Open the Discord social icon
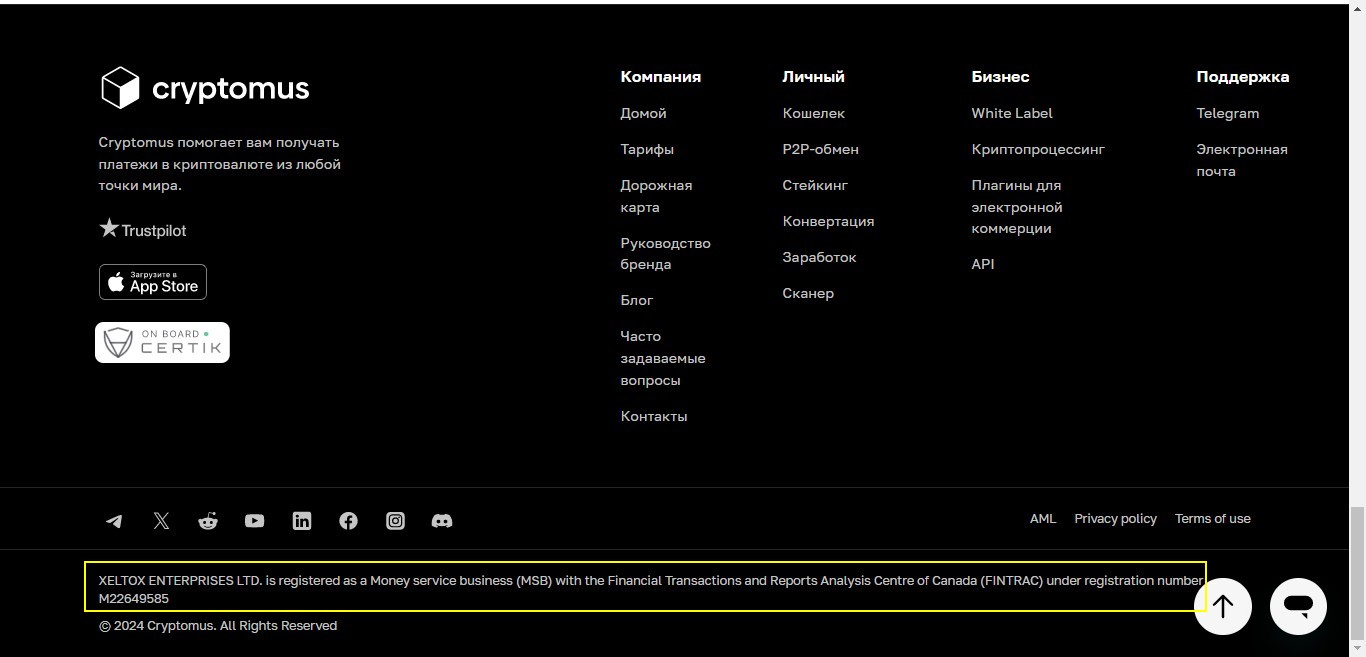1366x657 pixels. (x=442, y=521)
